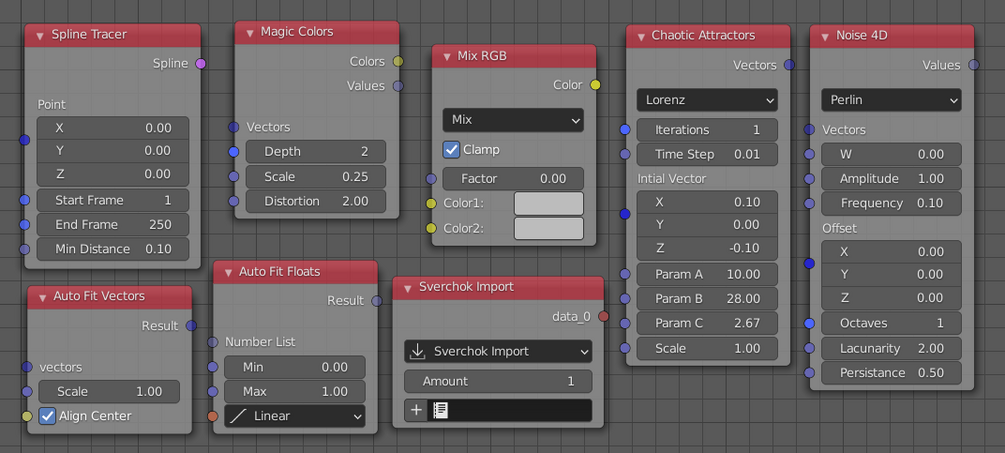Image resolution: width=1005 pixels, height=453 pixels.
Task: Click the Scale field in Auto Fit Vectors
Action: (109, 391)
